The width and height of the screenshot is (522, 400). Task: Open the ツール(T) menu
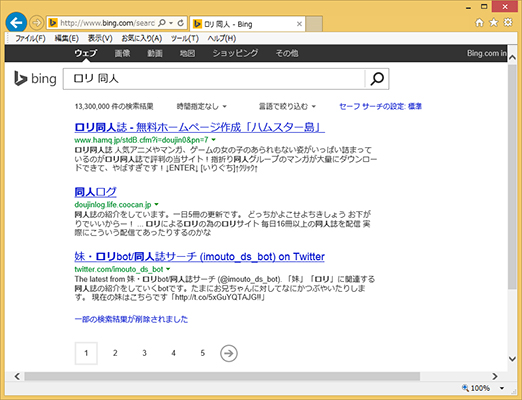(x=185, y=38)
